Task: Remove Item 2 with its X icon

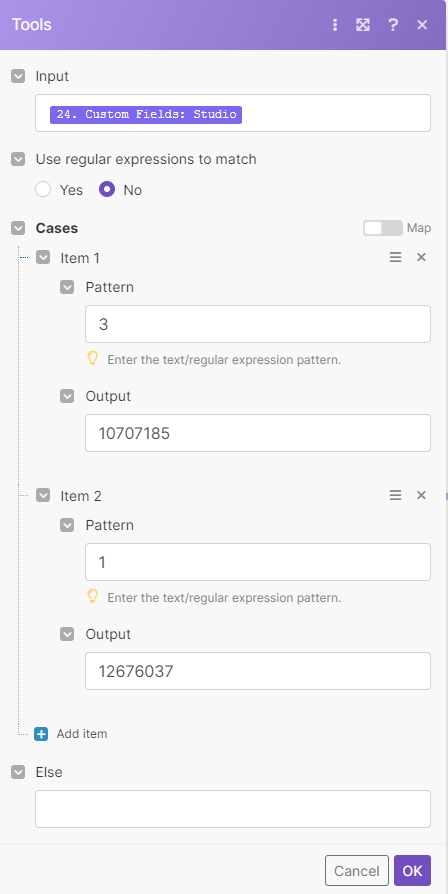Action: (x=421, y=495)
